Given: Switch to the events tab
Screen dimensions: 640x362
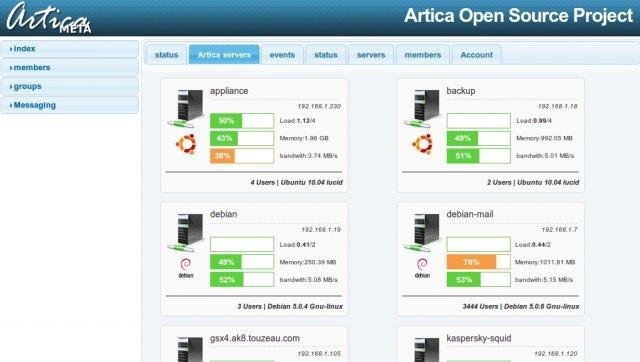Looking at the screenshot, I should click(x=282, y=55).
